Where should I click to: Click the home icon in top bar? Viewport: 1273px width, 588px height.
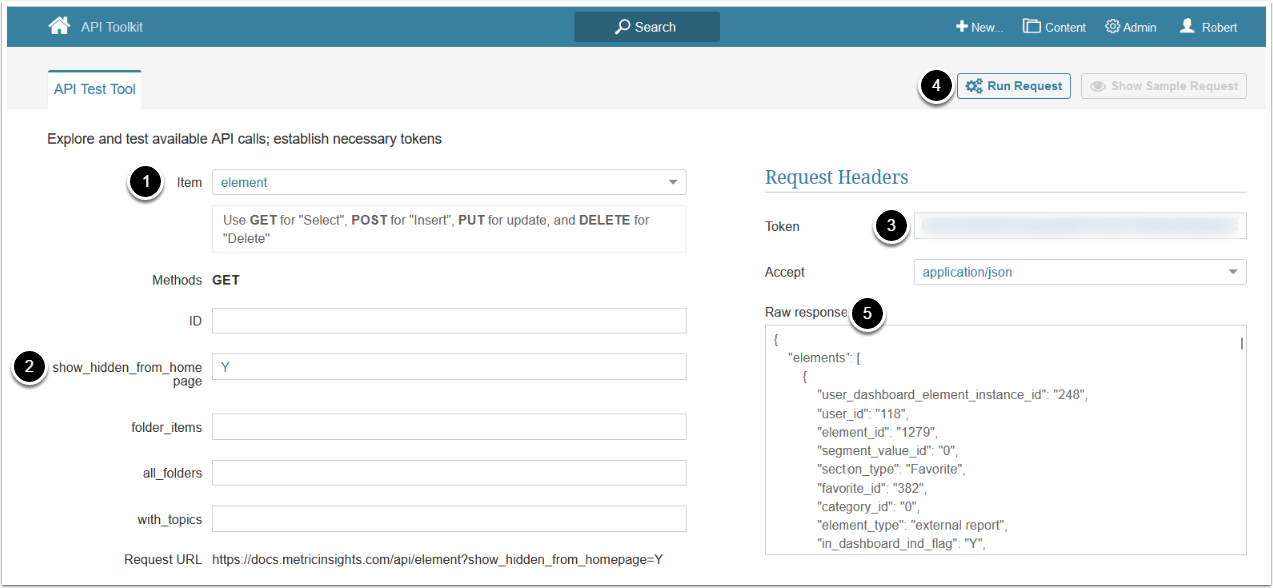pyautogui.click(x=59, y=26)
